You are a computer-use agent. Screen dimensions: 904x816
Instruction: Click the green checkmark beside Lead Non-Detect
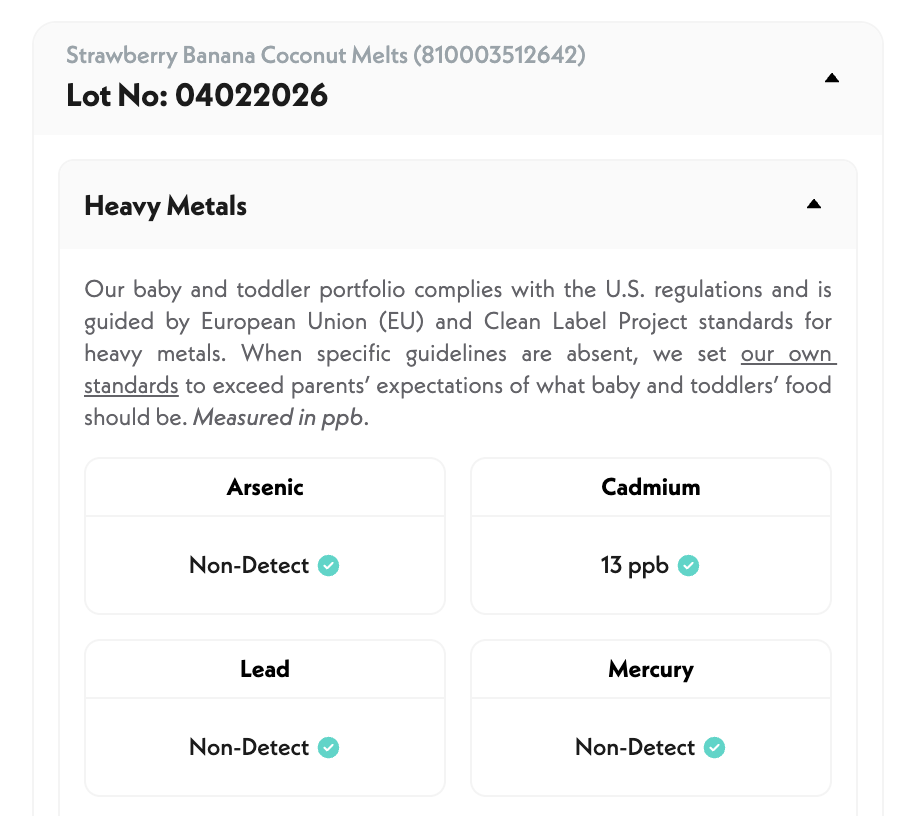click(329, 748)
